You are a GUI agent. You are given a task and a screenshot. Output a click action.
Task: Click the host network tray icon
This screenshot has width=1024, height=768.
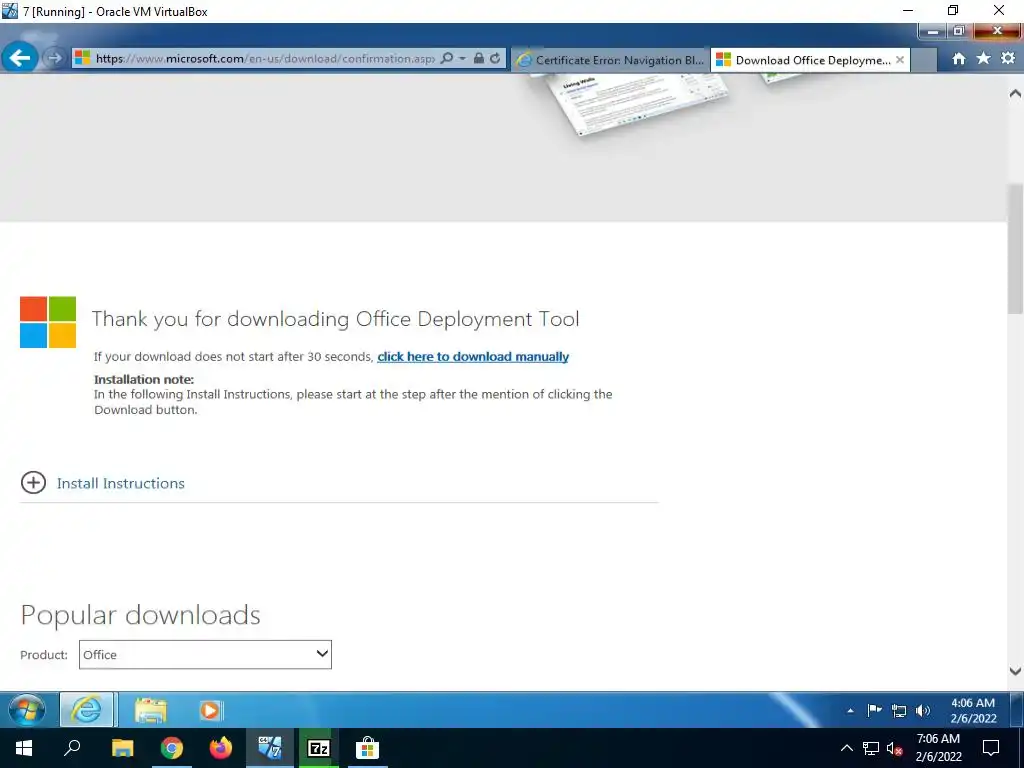(x=871, y=748)
